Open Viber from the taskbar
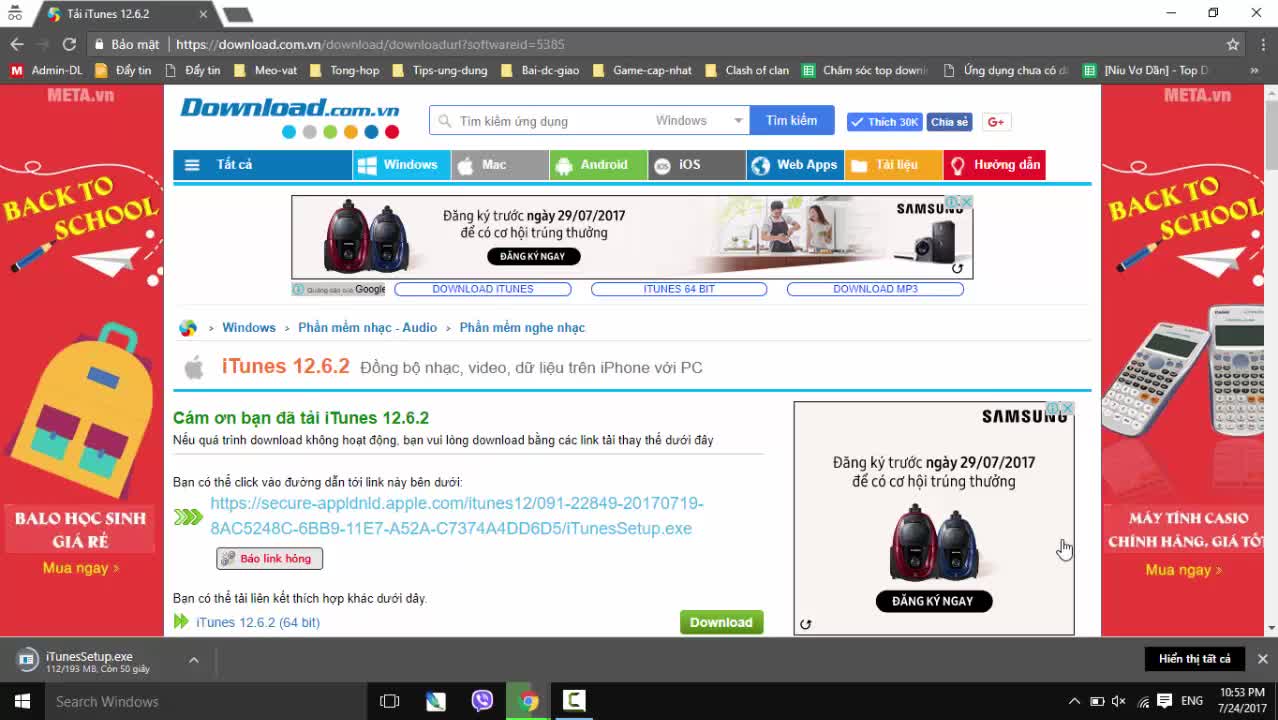This screenshot has width=1278, height=720. [x=482, y=701]
